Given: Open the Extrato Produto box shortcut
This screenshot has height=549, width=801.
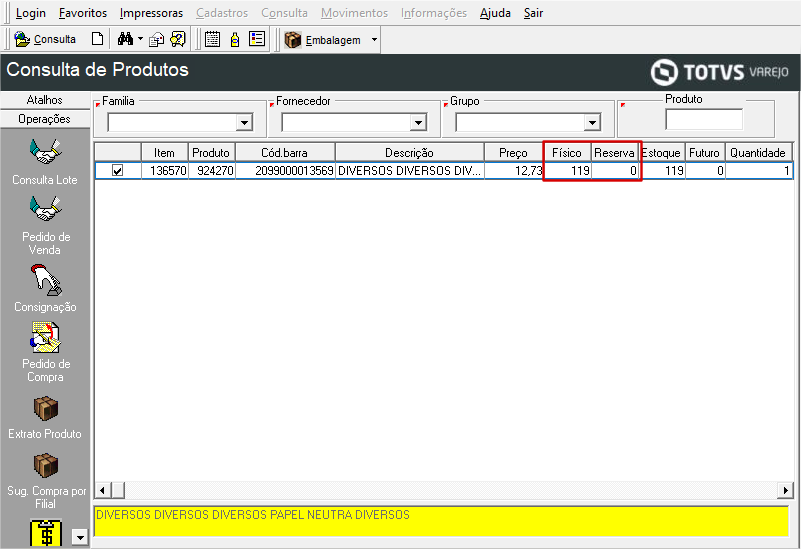Looking at the screenshot, I should 45,418.
